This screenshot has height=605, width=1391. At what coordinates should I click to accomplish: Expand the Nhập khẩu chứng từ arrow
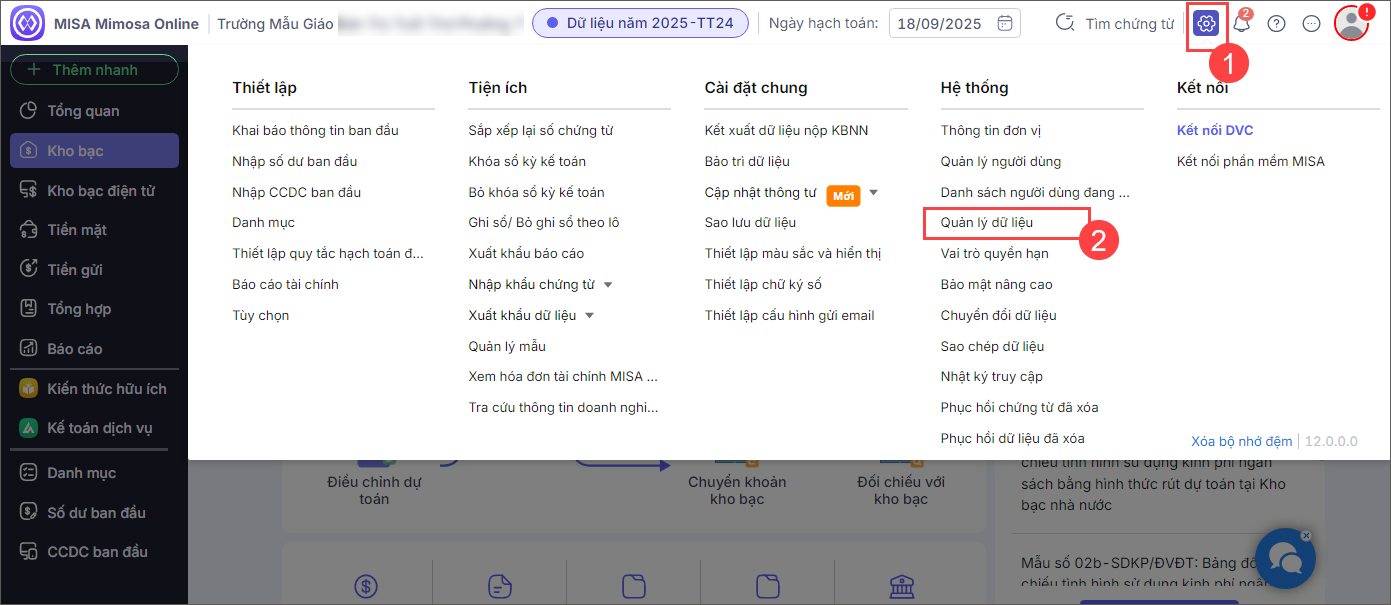click(x=608, y=285)
